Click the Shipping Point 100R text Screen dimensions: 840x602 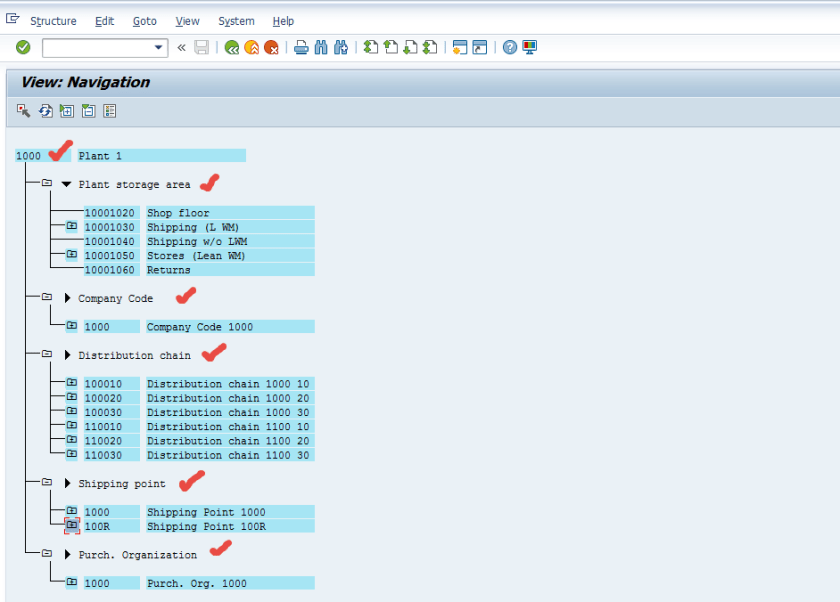coord(206,526)
